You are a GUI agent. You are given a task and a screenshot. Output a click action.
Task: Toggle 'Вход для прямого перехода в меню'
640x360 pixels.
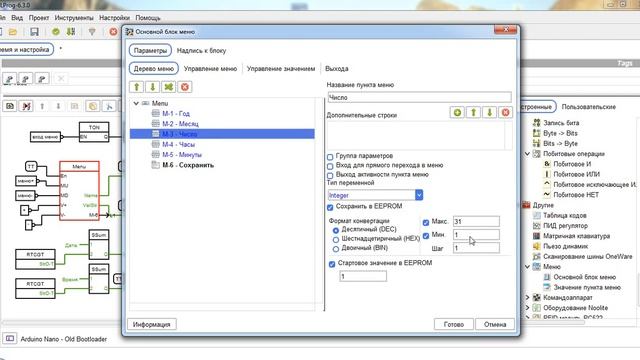(330, 166)
